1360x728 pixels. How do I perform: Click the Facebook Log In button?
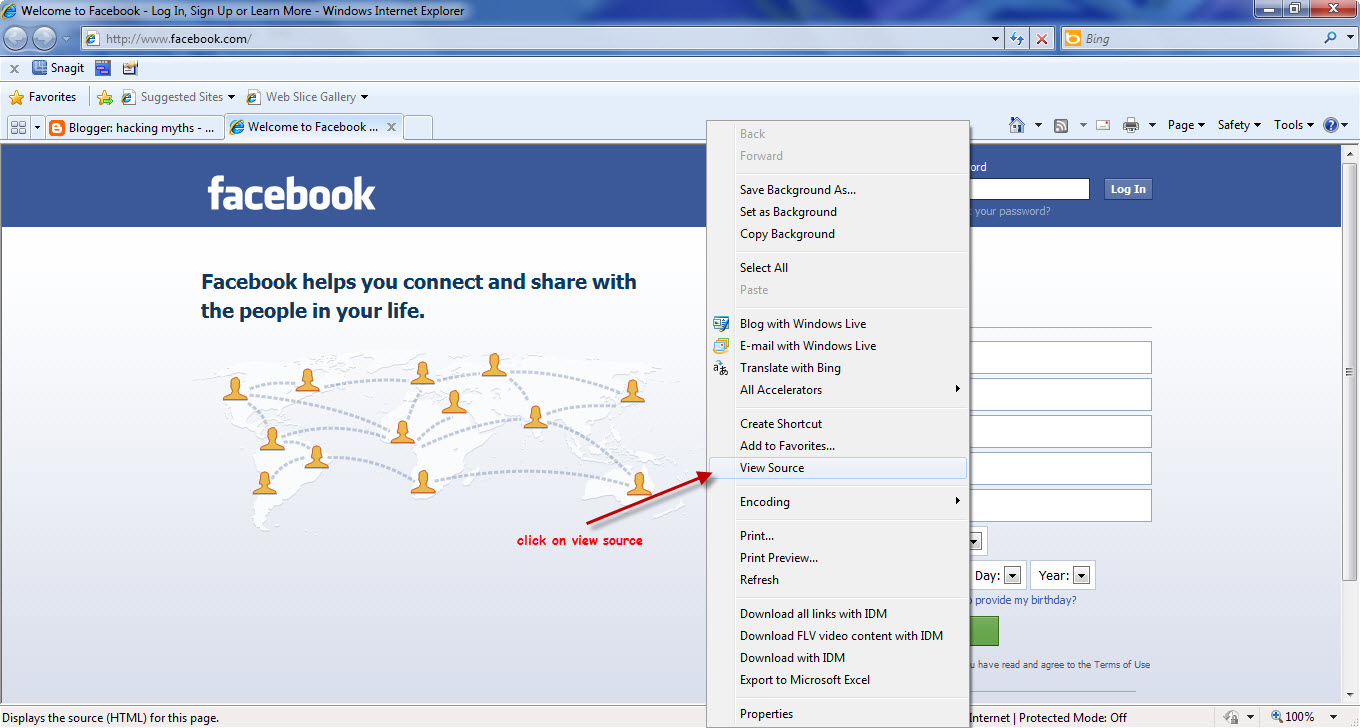tap(1128, 189)
